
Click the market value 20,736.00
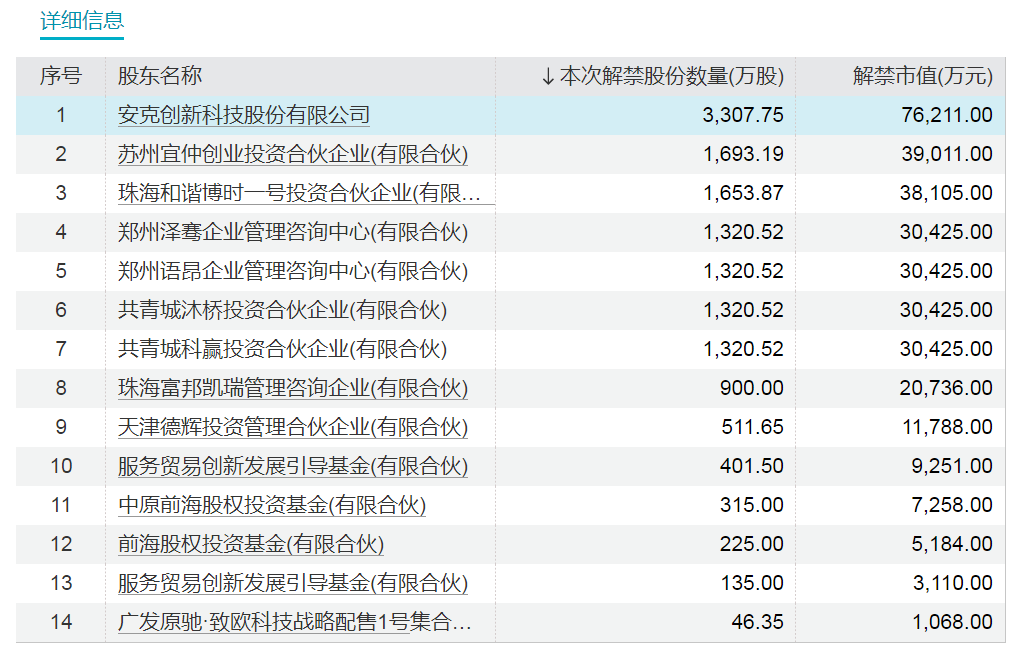(946, 388)
